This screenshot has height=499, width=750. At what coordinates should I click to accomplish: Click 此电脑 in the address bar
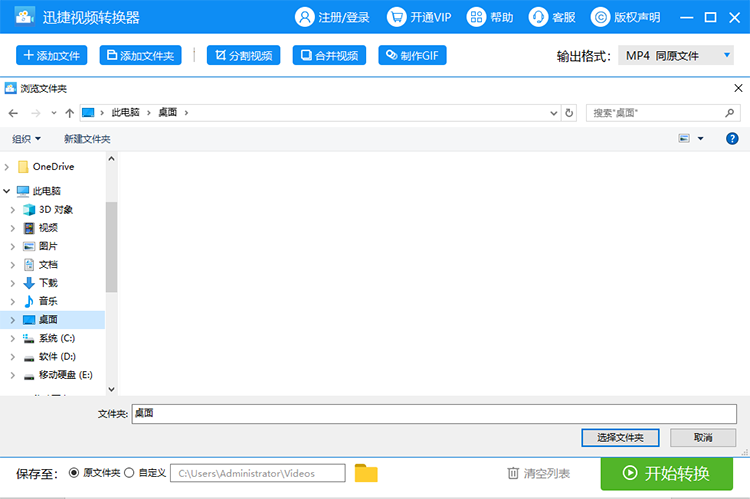pyautogui.click(x=125, y=112)
